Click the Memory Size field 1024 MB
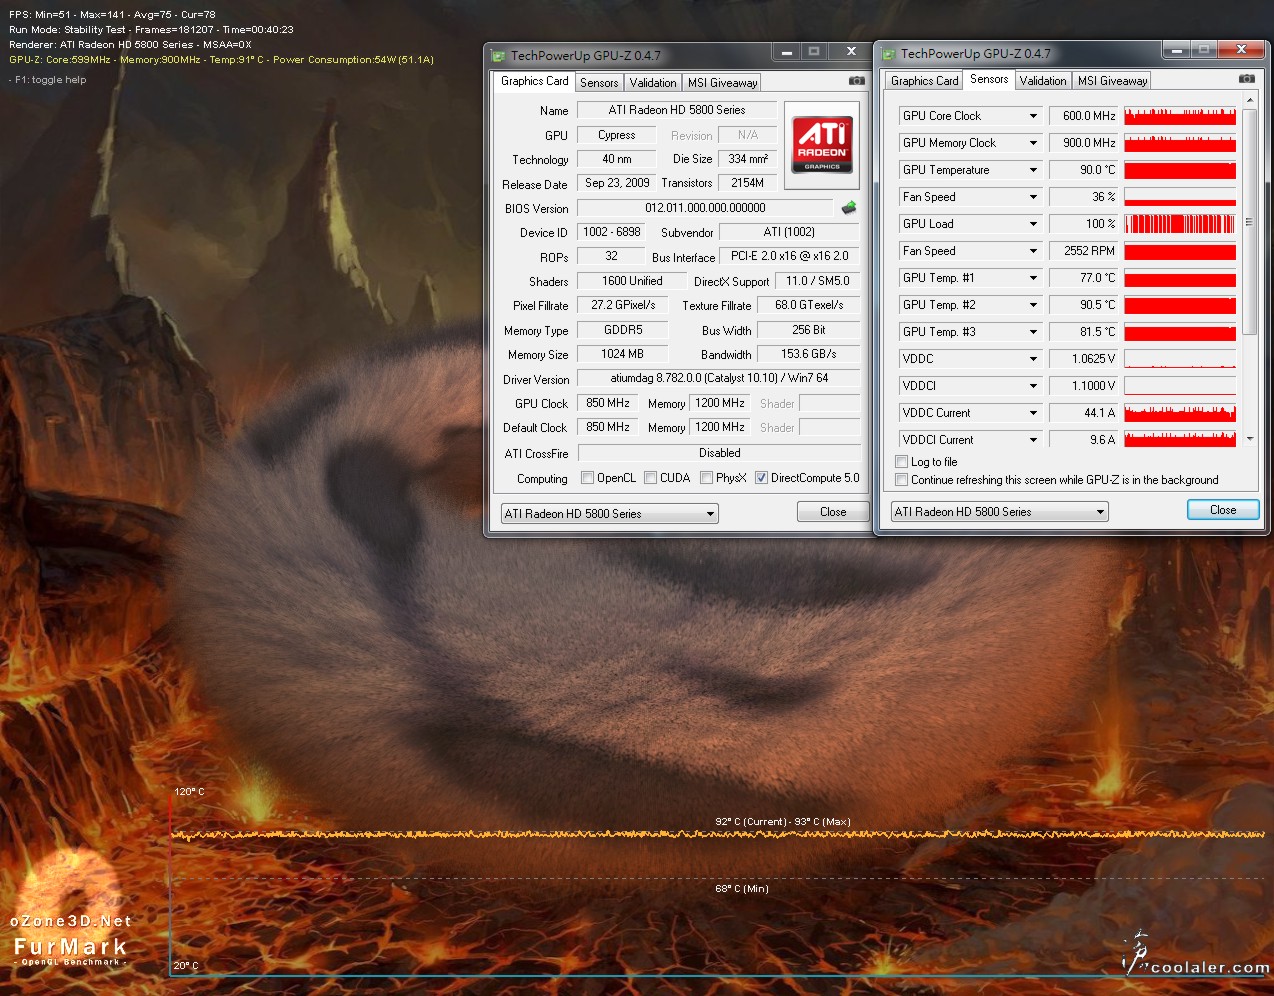This screenshot has height=996, width=1274. click(x=622, y=354)
